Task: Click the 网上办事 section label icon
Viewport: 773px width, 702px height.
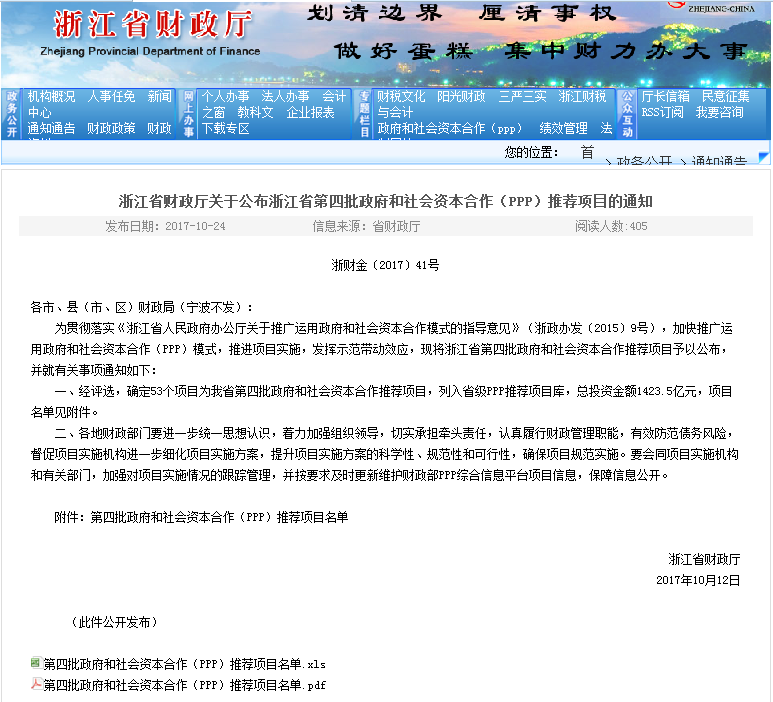Action: [188, 113]
